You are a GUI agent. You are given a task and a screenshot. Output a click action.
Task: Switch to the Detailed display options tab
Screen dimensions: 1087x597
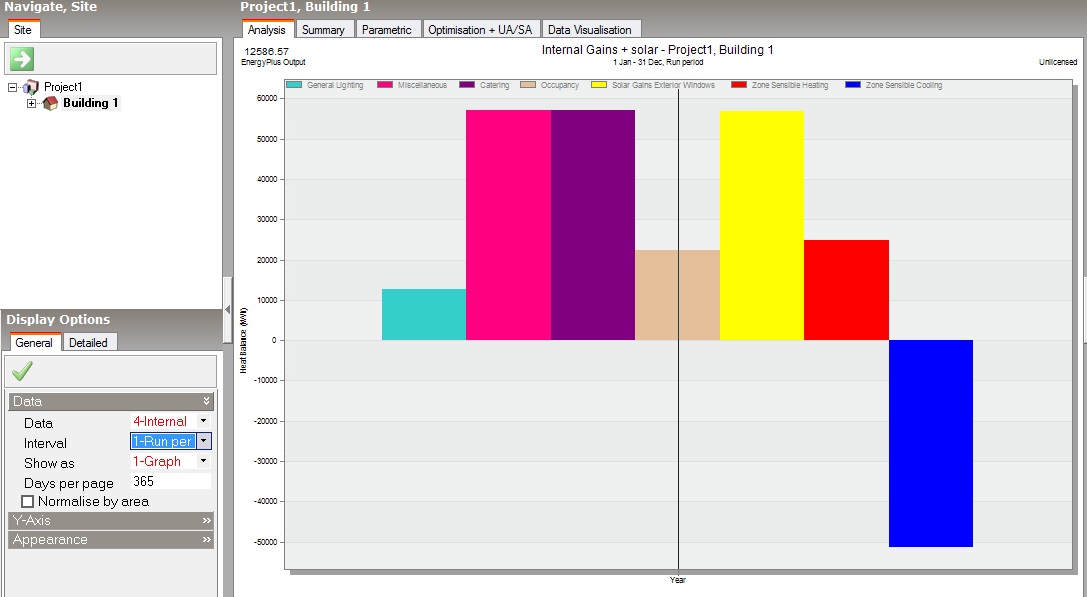[88, 343]
